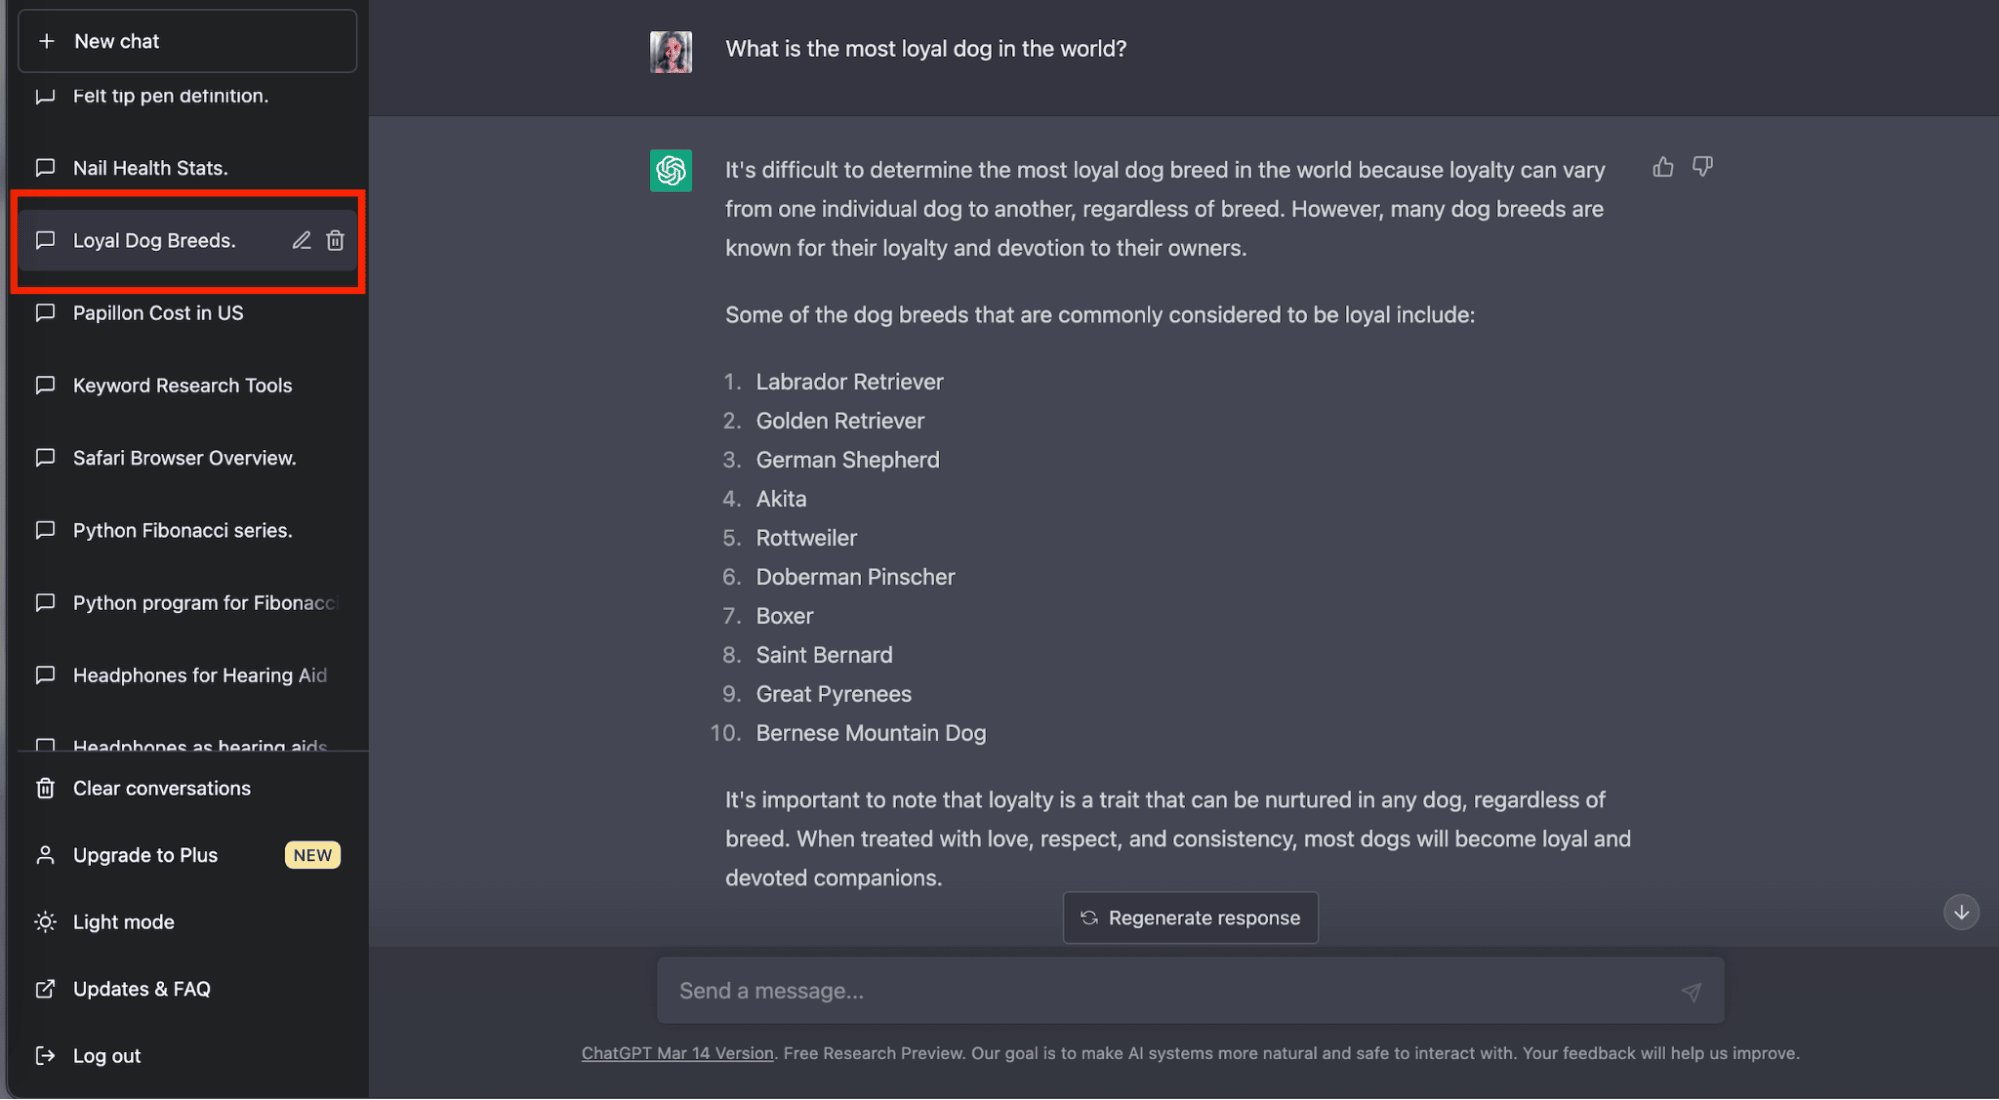Open the ChatGPT Mar 14 Version link

pyautogui.click(x=678, y=1053)
